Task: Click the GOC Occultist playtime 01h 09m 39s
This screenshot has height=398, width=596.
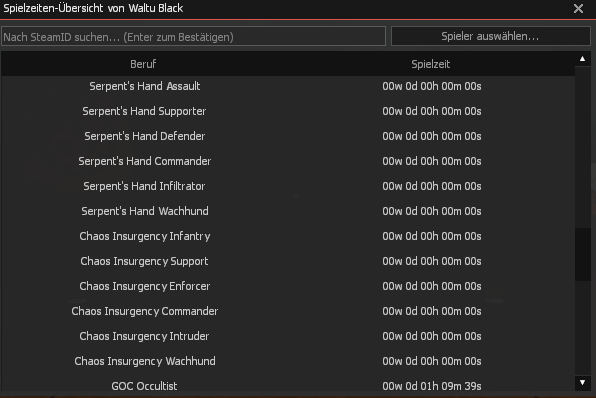Action: [x=432, y=386]
